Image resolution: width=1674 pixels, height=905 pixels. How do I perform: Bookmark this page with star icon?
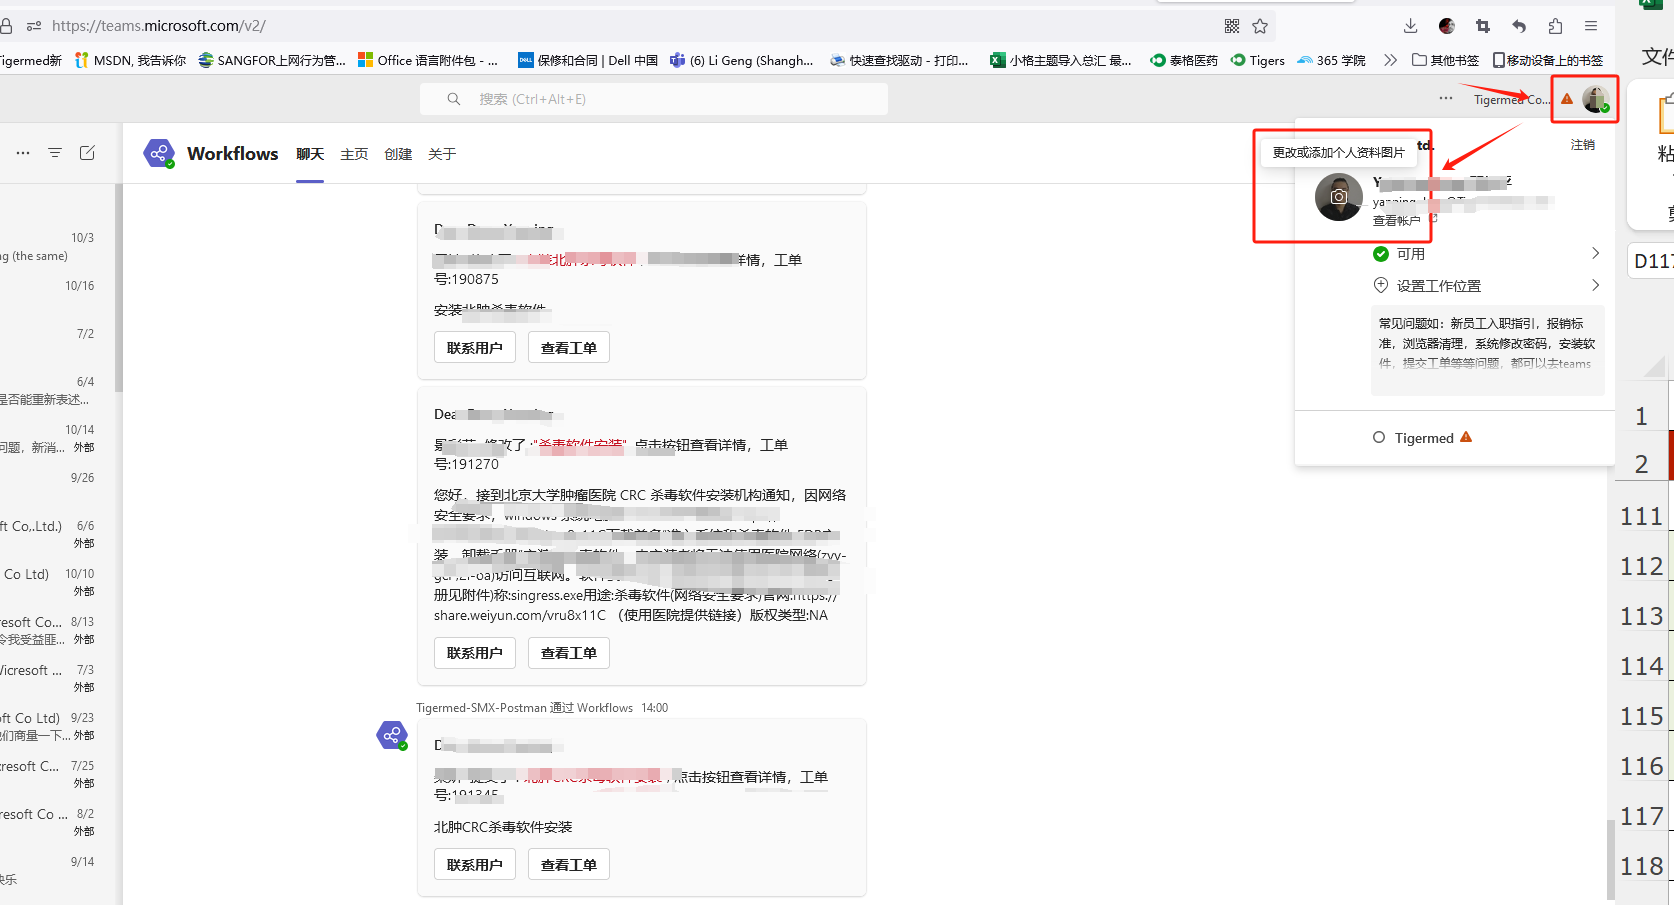pos(1260,26)
